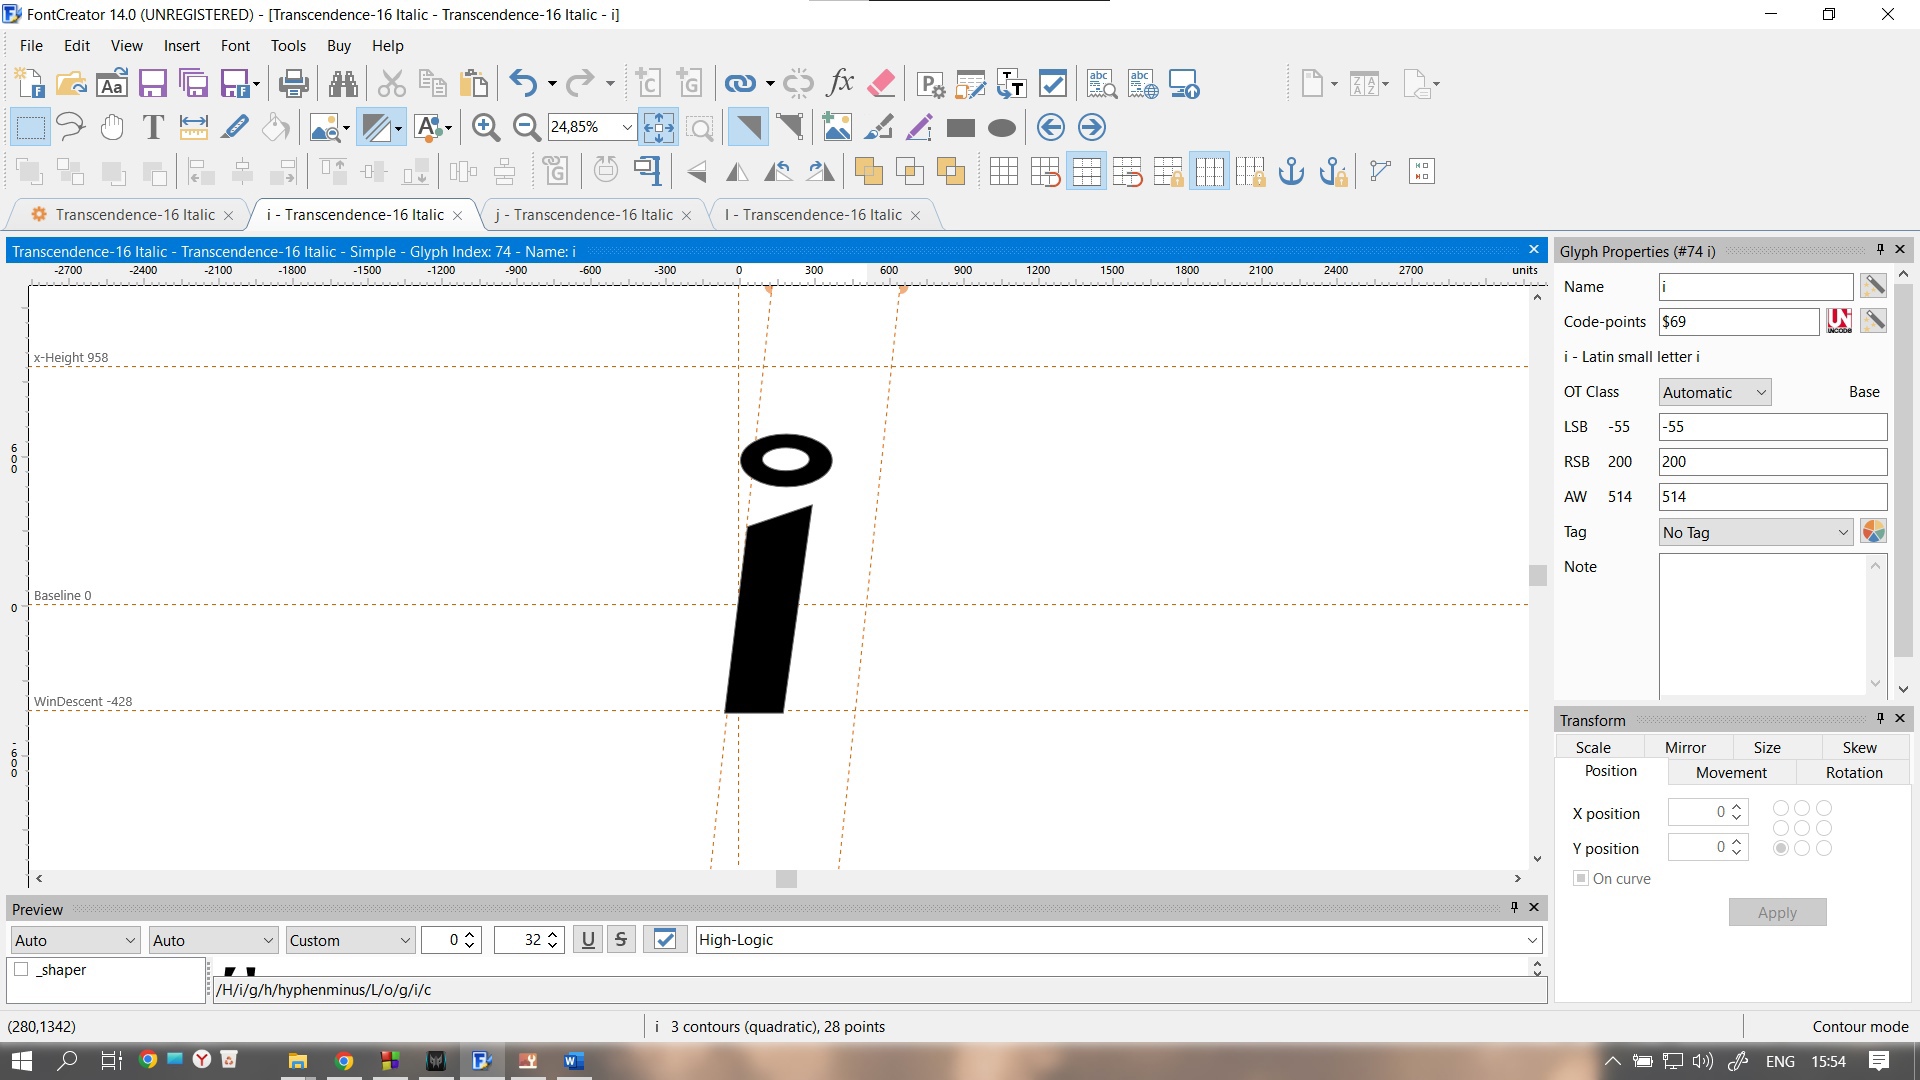The width and height of the screenshot is (1920, 1080).
Task: Click the Find binoculars icon
Action: 343,84
